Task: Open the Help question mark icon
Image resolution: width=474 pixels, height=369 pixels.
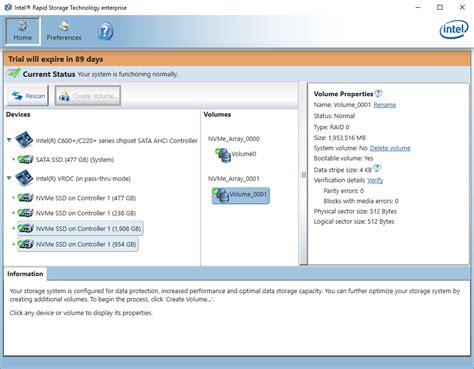Action: pyautogui.click(x=105, y=32)
